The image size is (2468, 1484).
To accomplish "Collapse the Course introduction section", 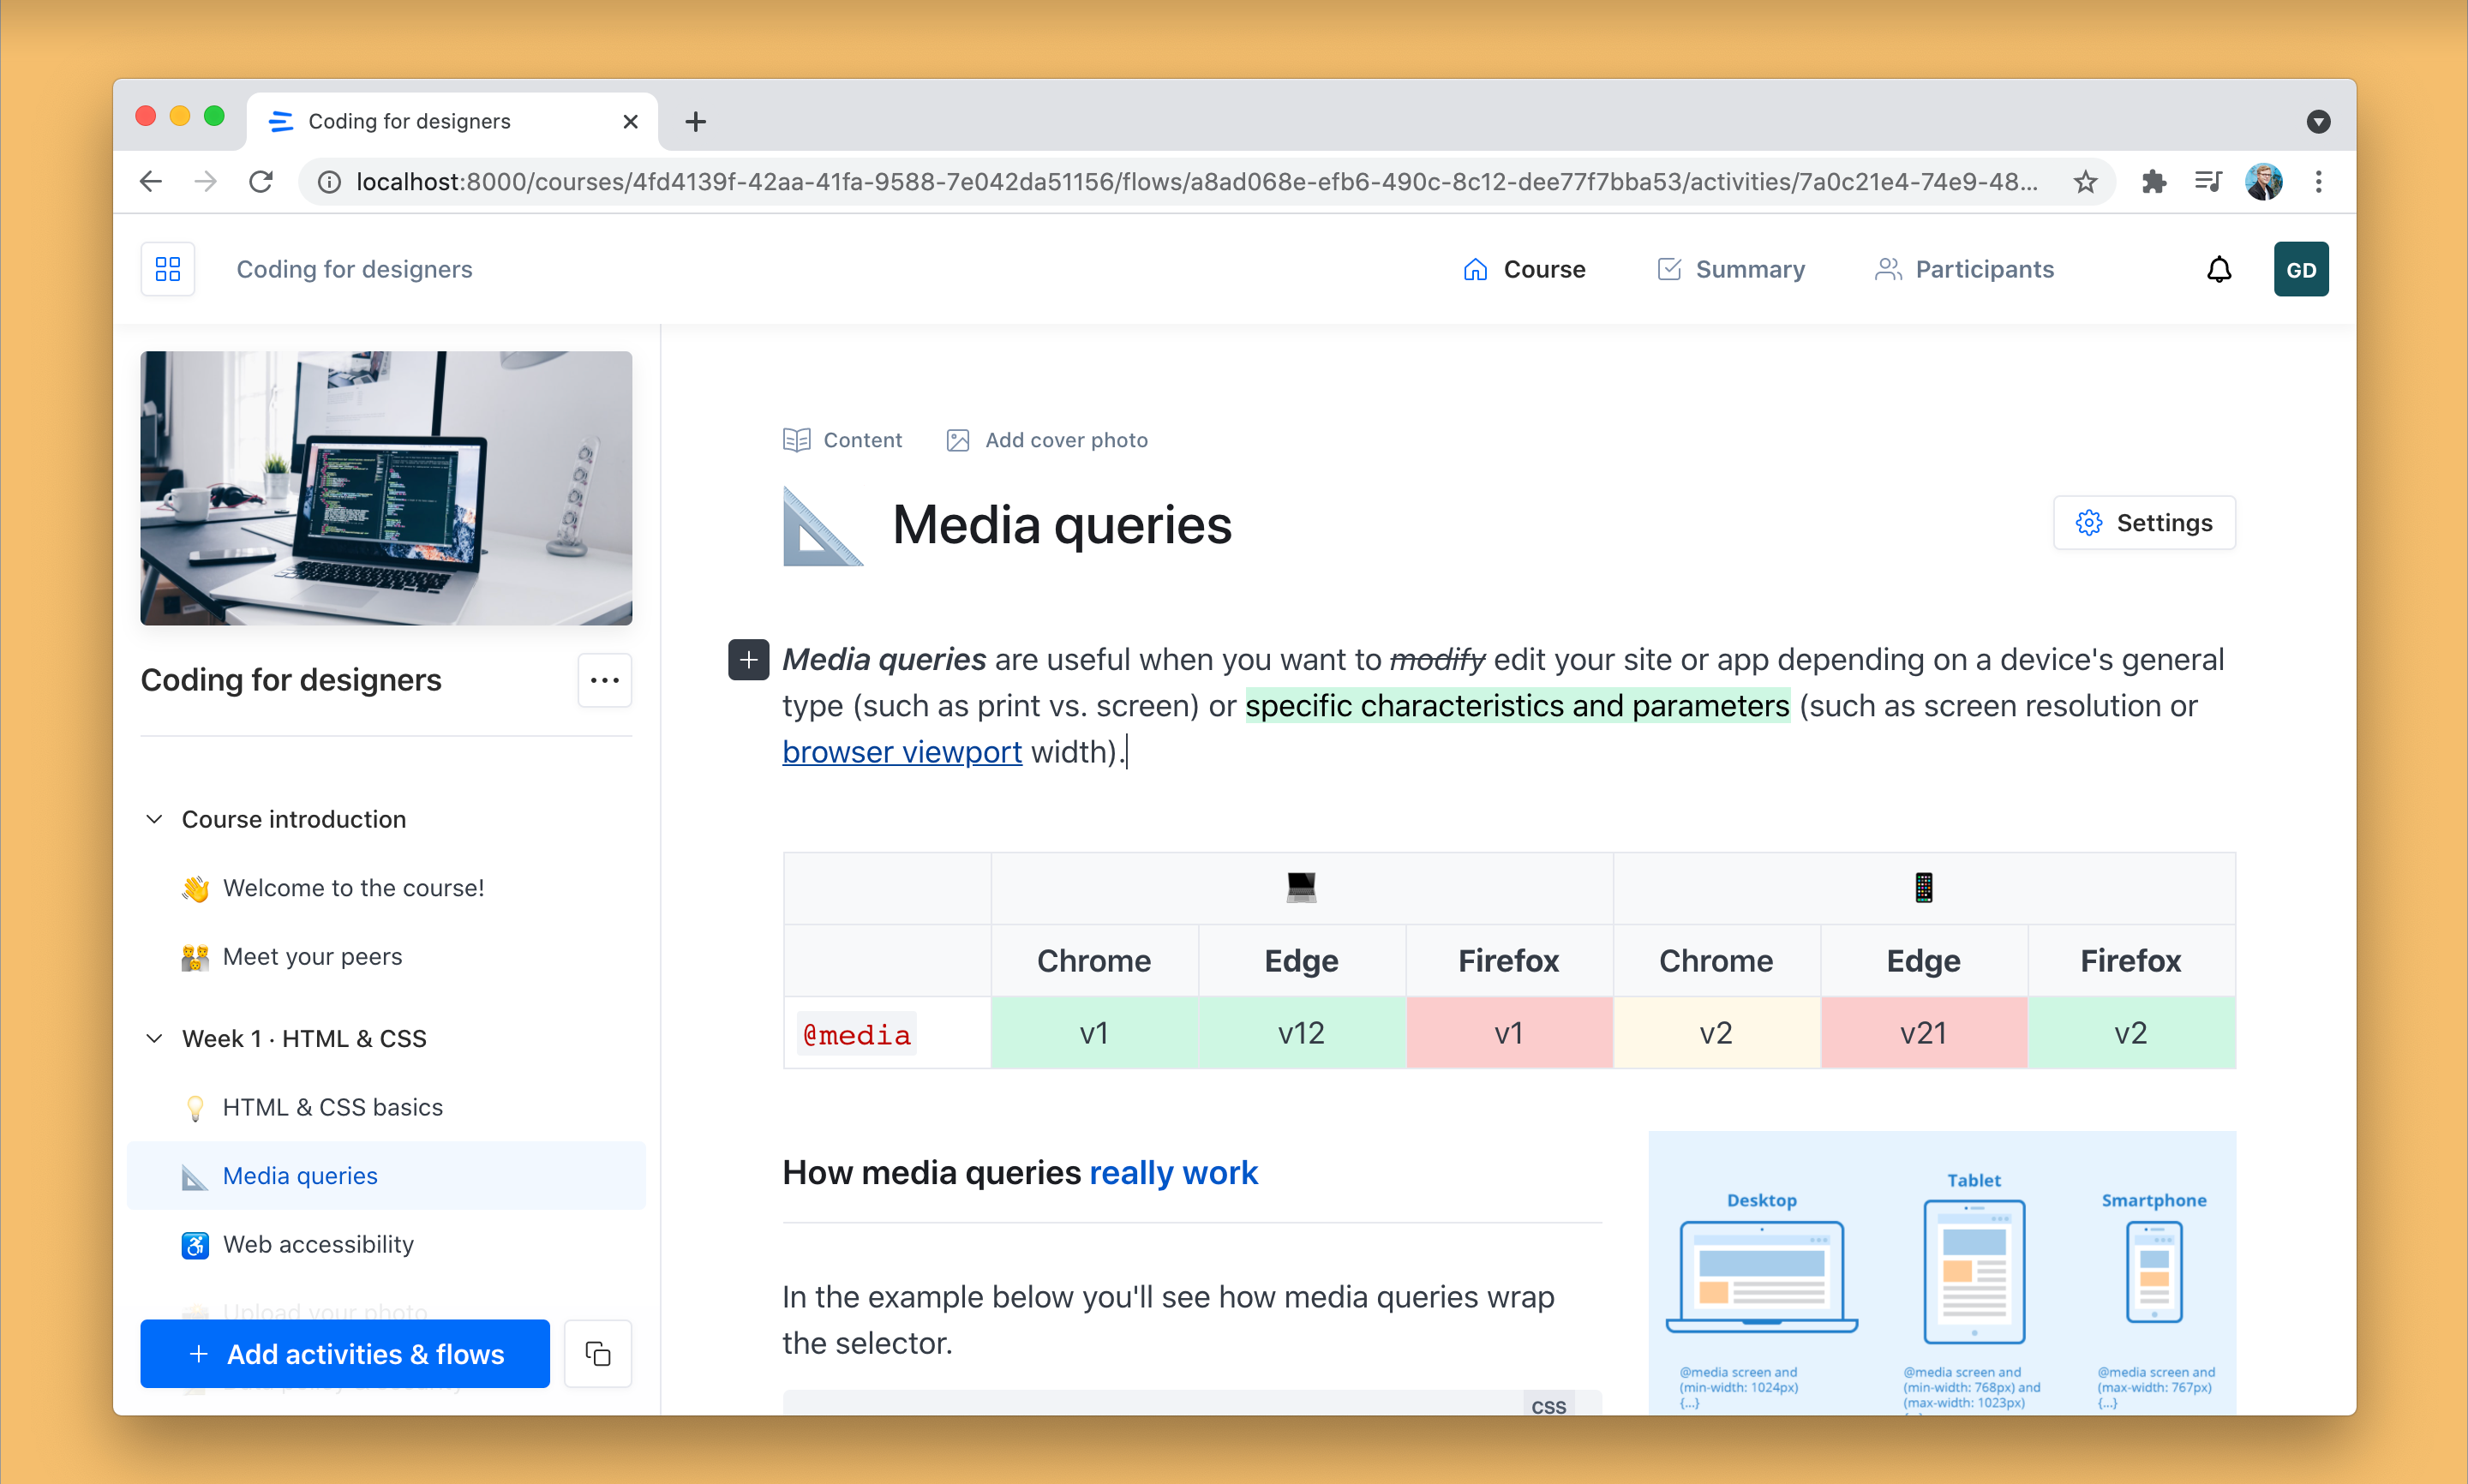I will [154, 819].
